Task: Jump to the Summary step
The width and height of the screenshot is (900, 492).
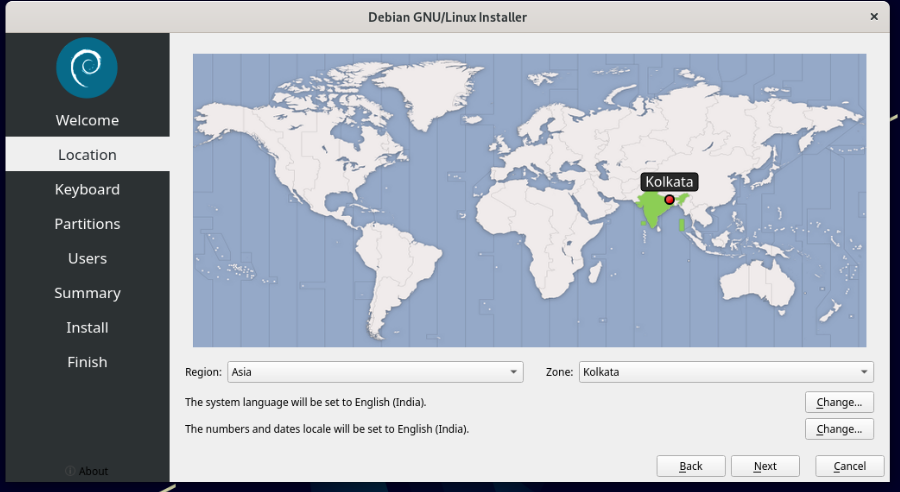Action: pos(87,293)
